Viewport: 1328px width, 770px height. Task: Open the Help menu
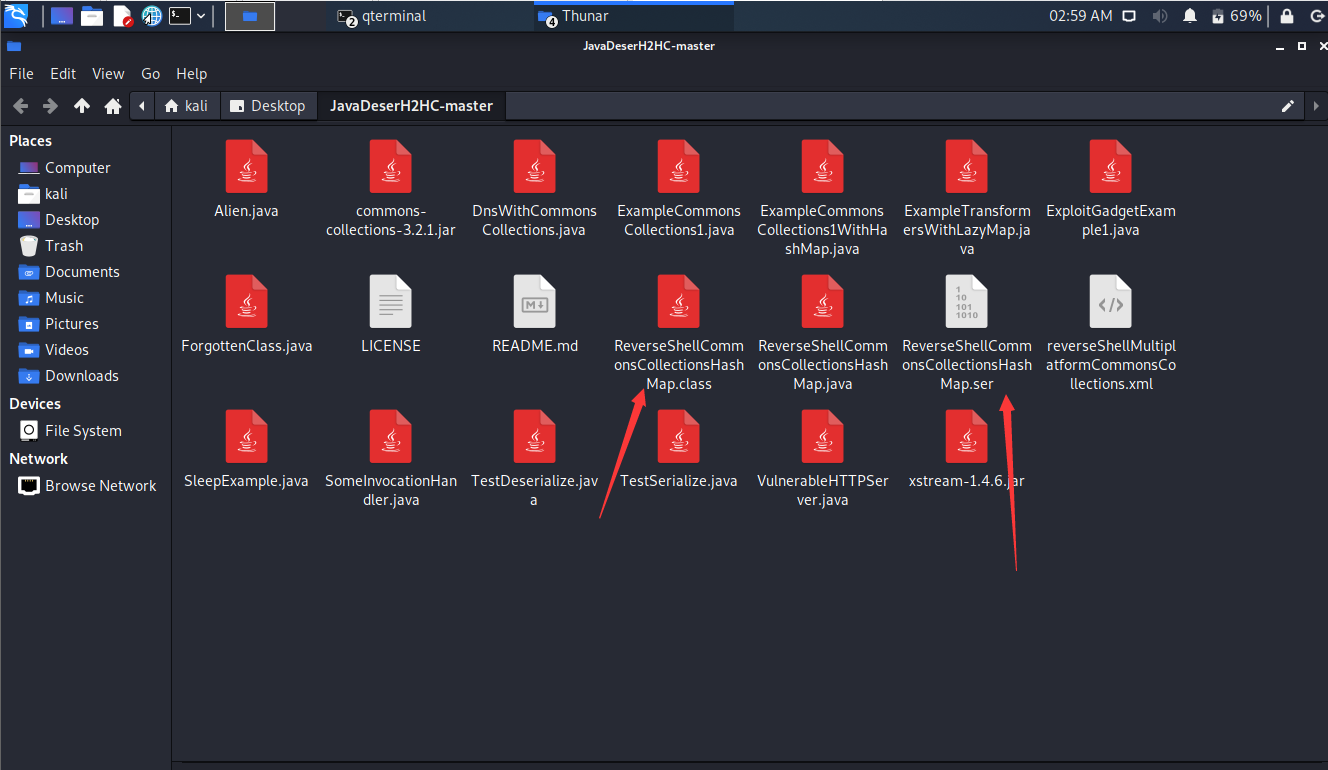[191, 73]
